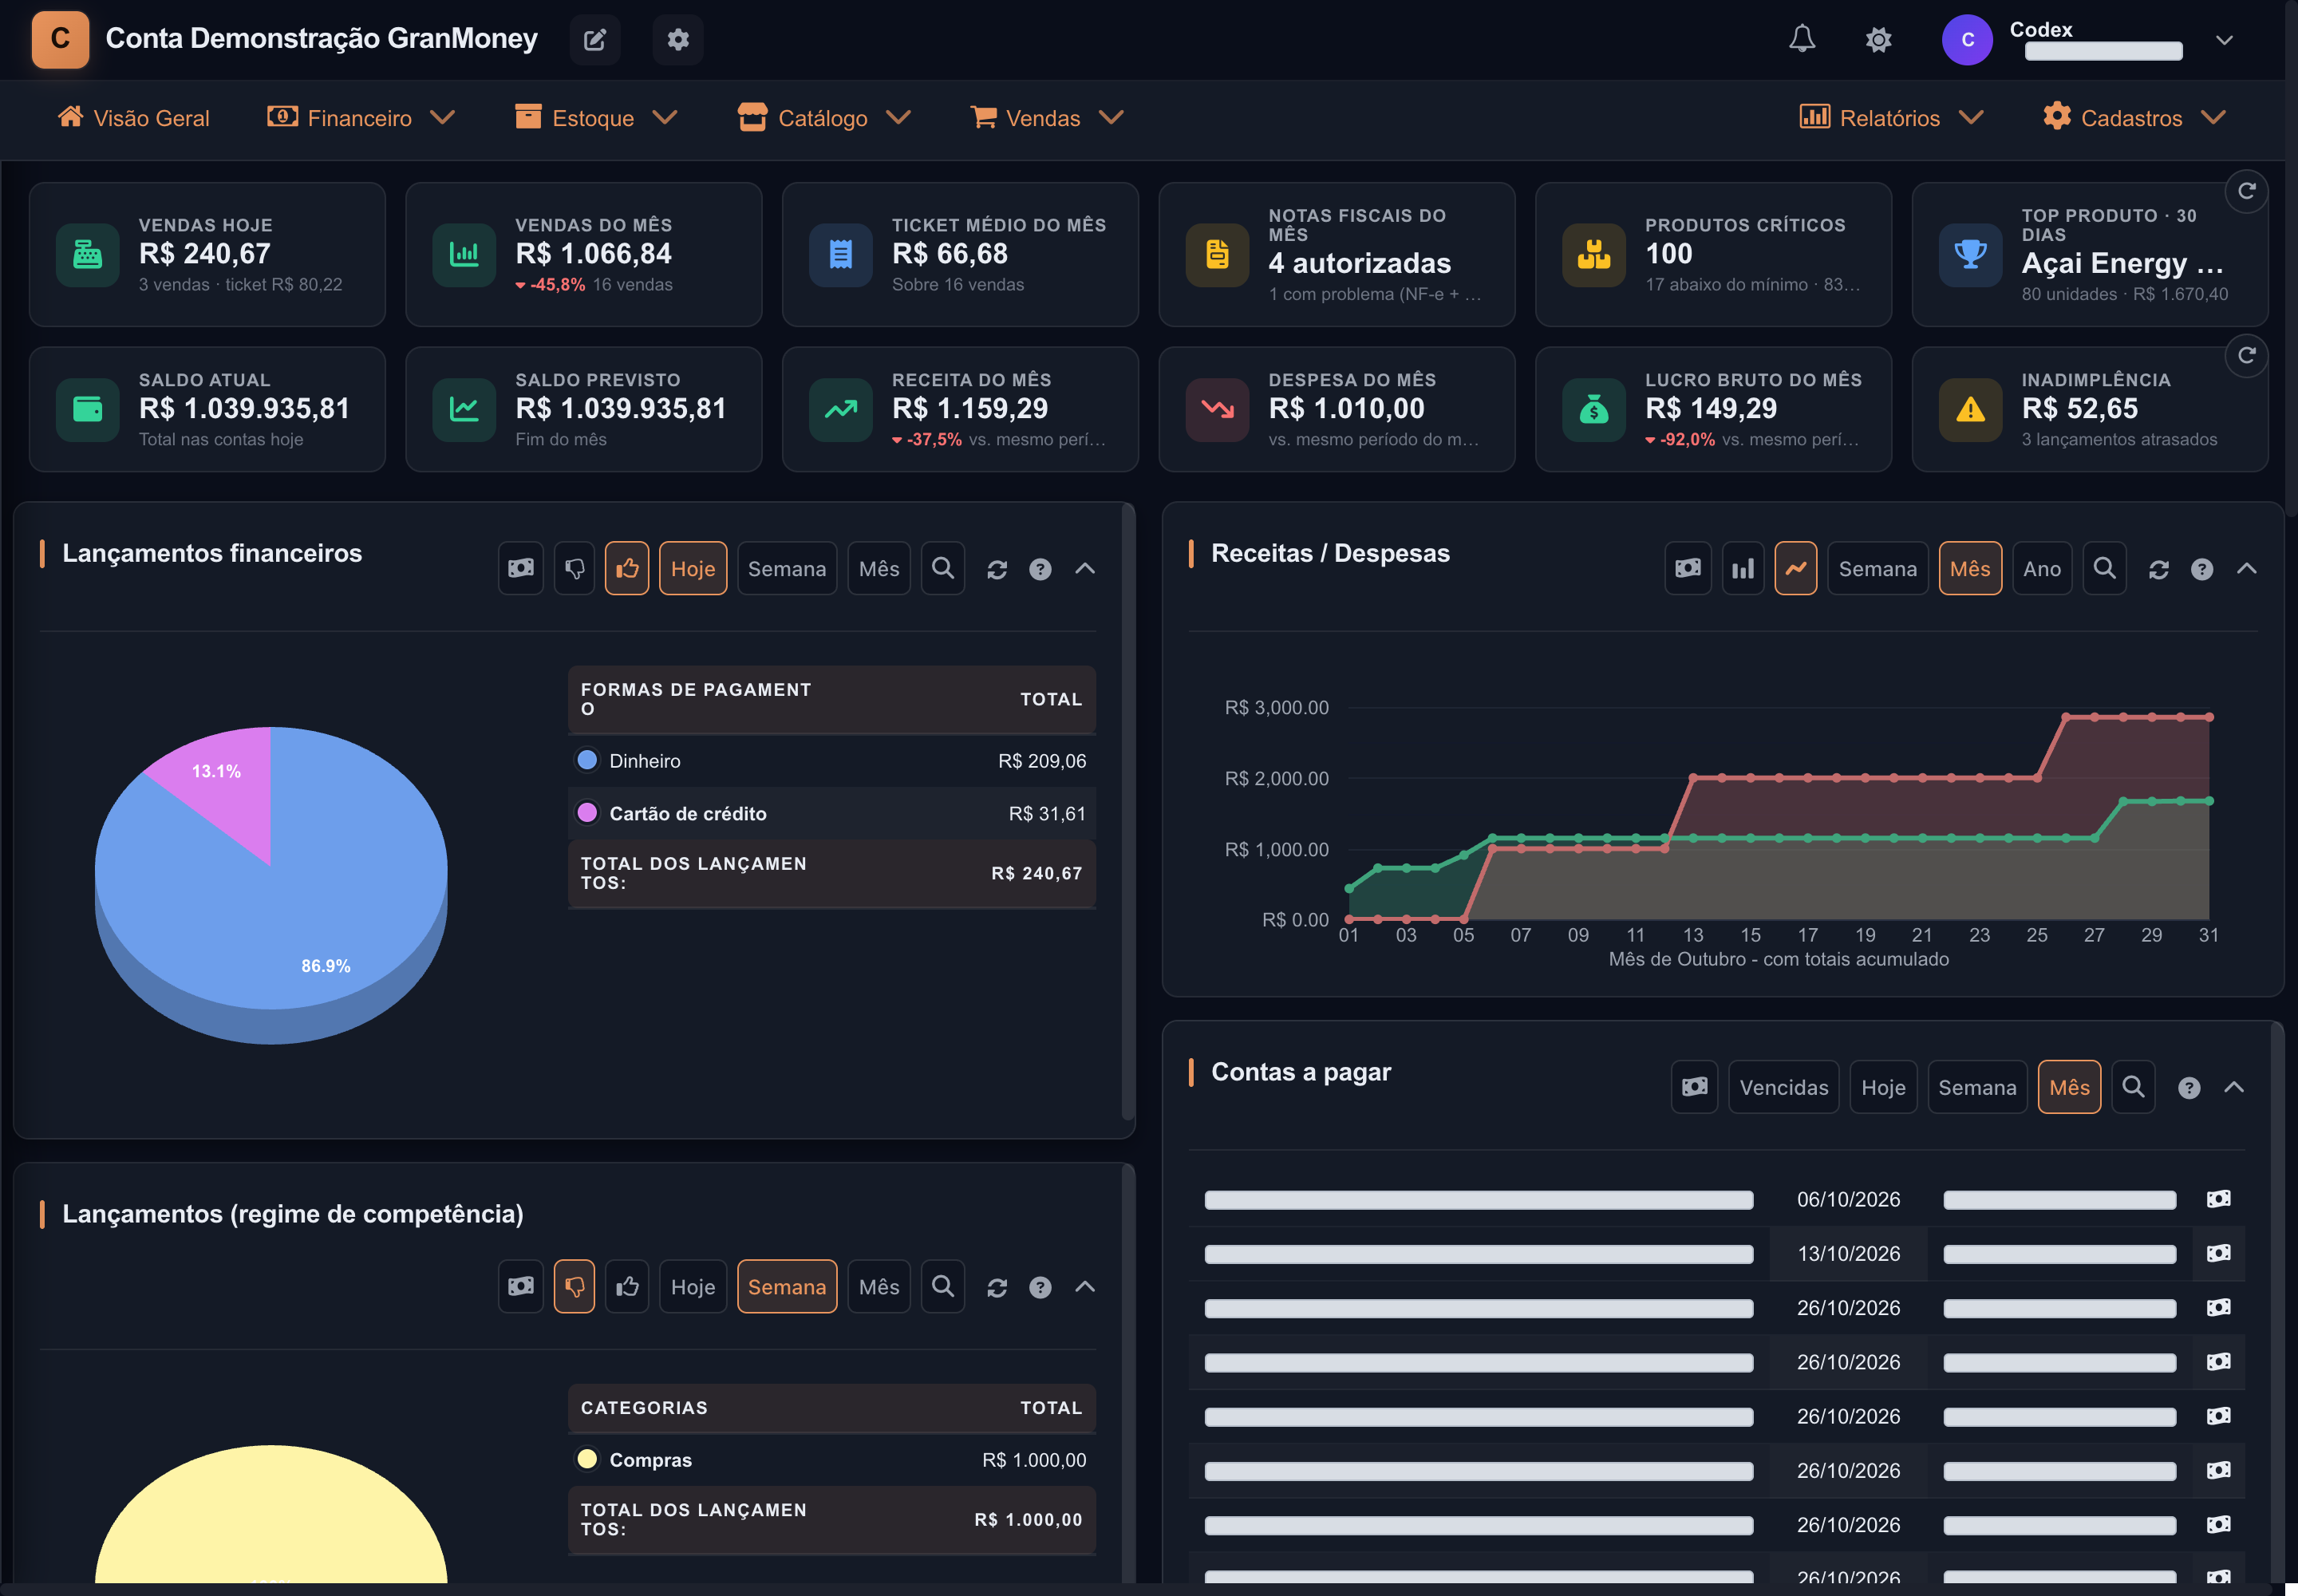Reload the Lançamentos financeiros panel
Image resolution: width=2298 pixels, height=1596 pixels.
click(x=997, y=569)
